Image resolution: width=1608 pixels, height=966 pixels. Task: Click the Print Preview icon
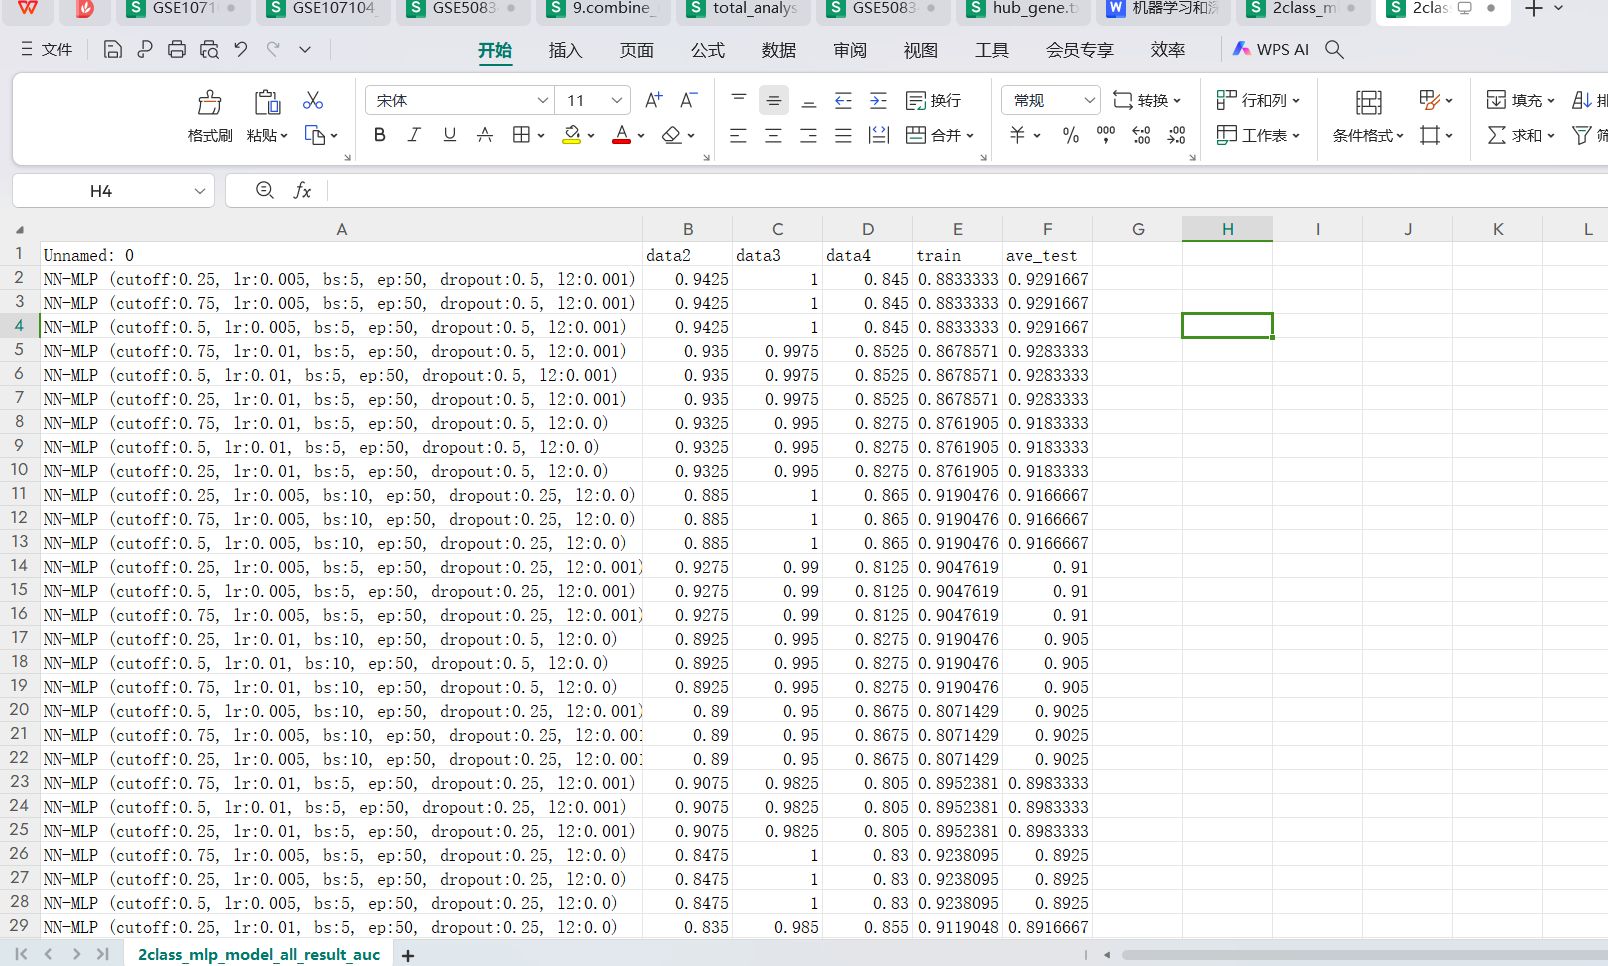(209, 49)
